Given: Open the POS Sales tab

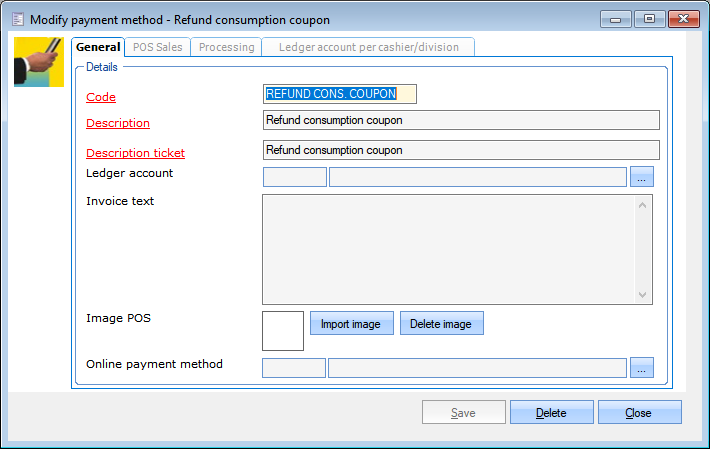Looking at the screenshot, I should tap(157, 47).
